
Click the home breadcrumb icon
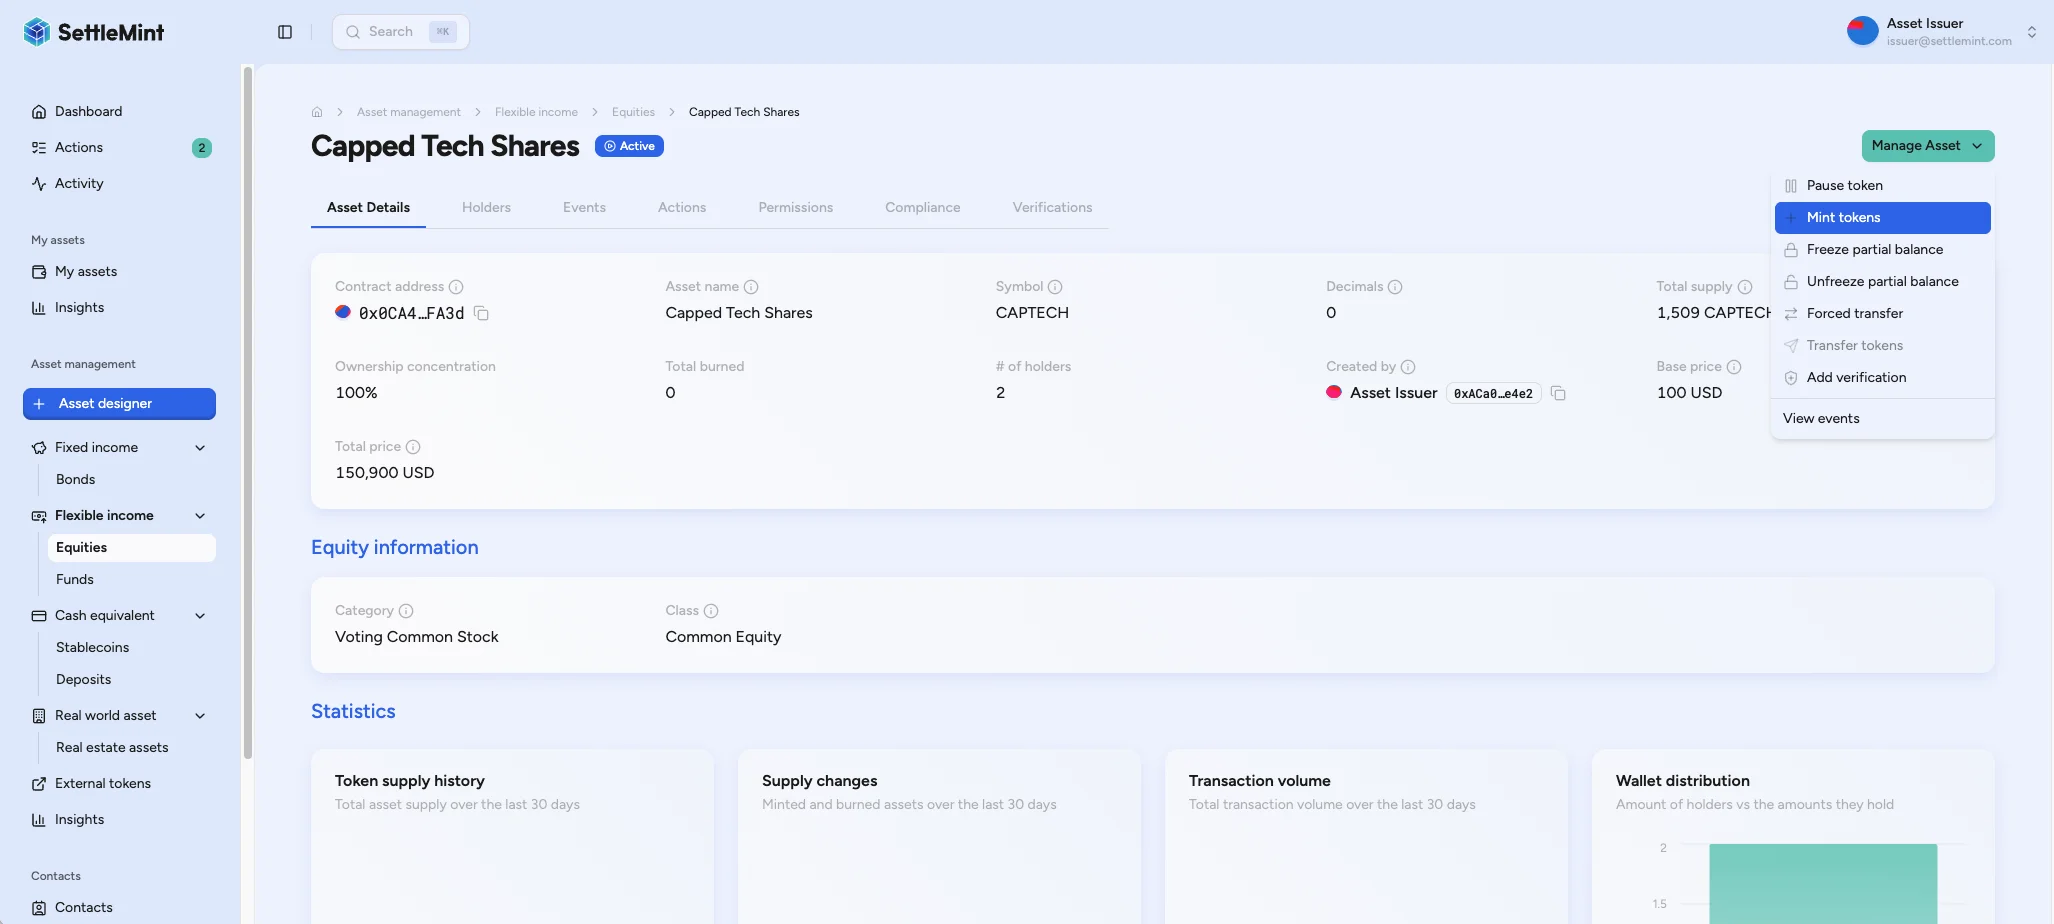click(x=317, y=112)
